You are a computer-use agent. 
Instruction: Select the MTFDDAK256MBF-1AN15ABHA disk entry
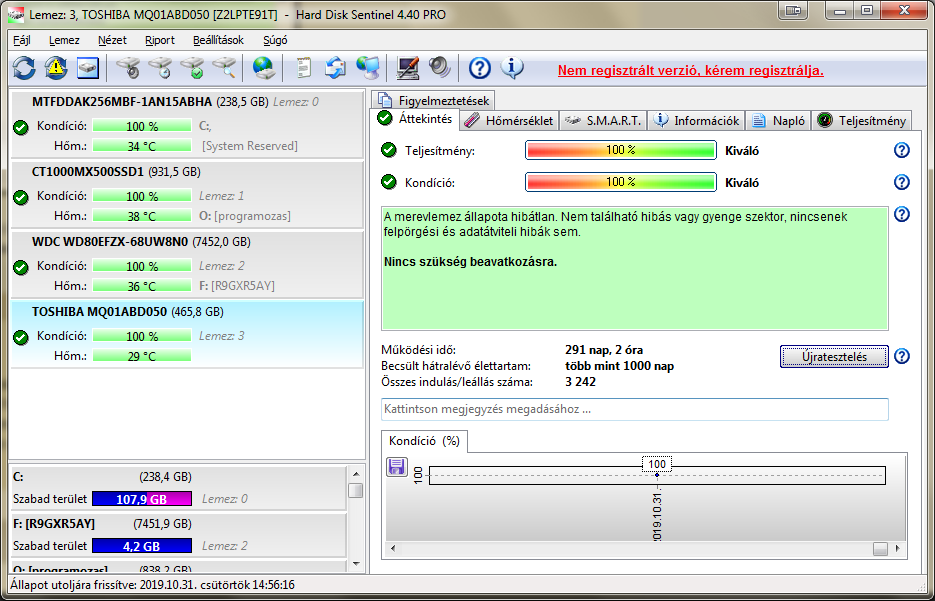(187, 125)
